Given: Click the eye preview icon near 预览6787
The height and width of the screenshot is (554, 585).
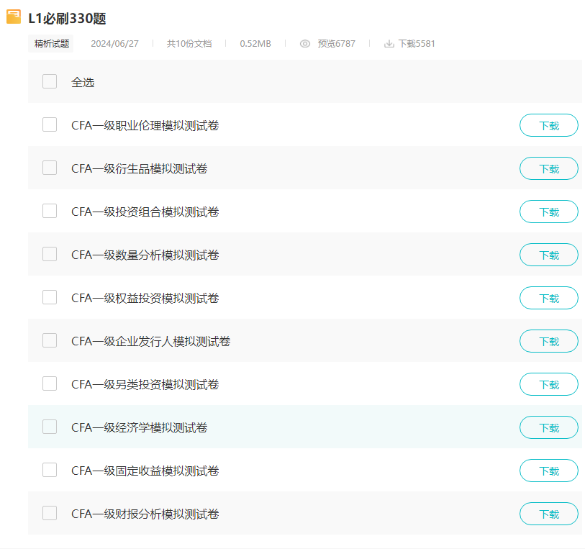Looking at the screenshot, I should click(305, 44).
